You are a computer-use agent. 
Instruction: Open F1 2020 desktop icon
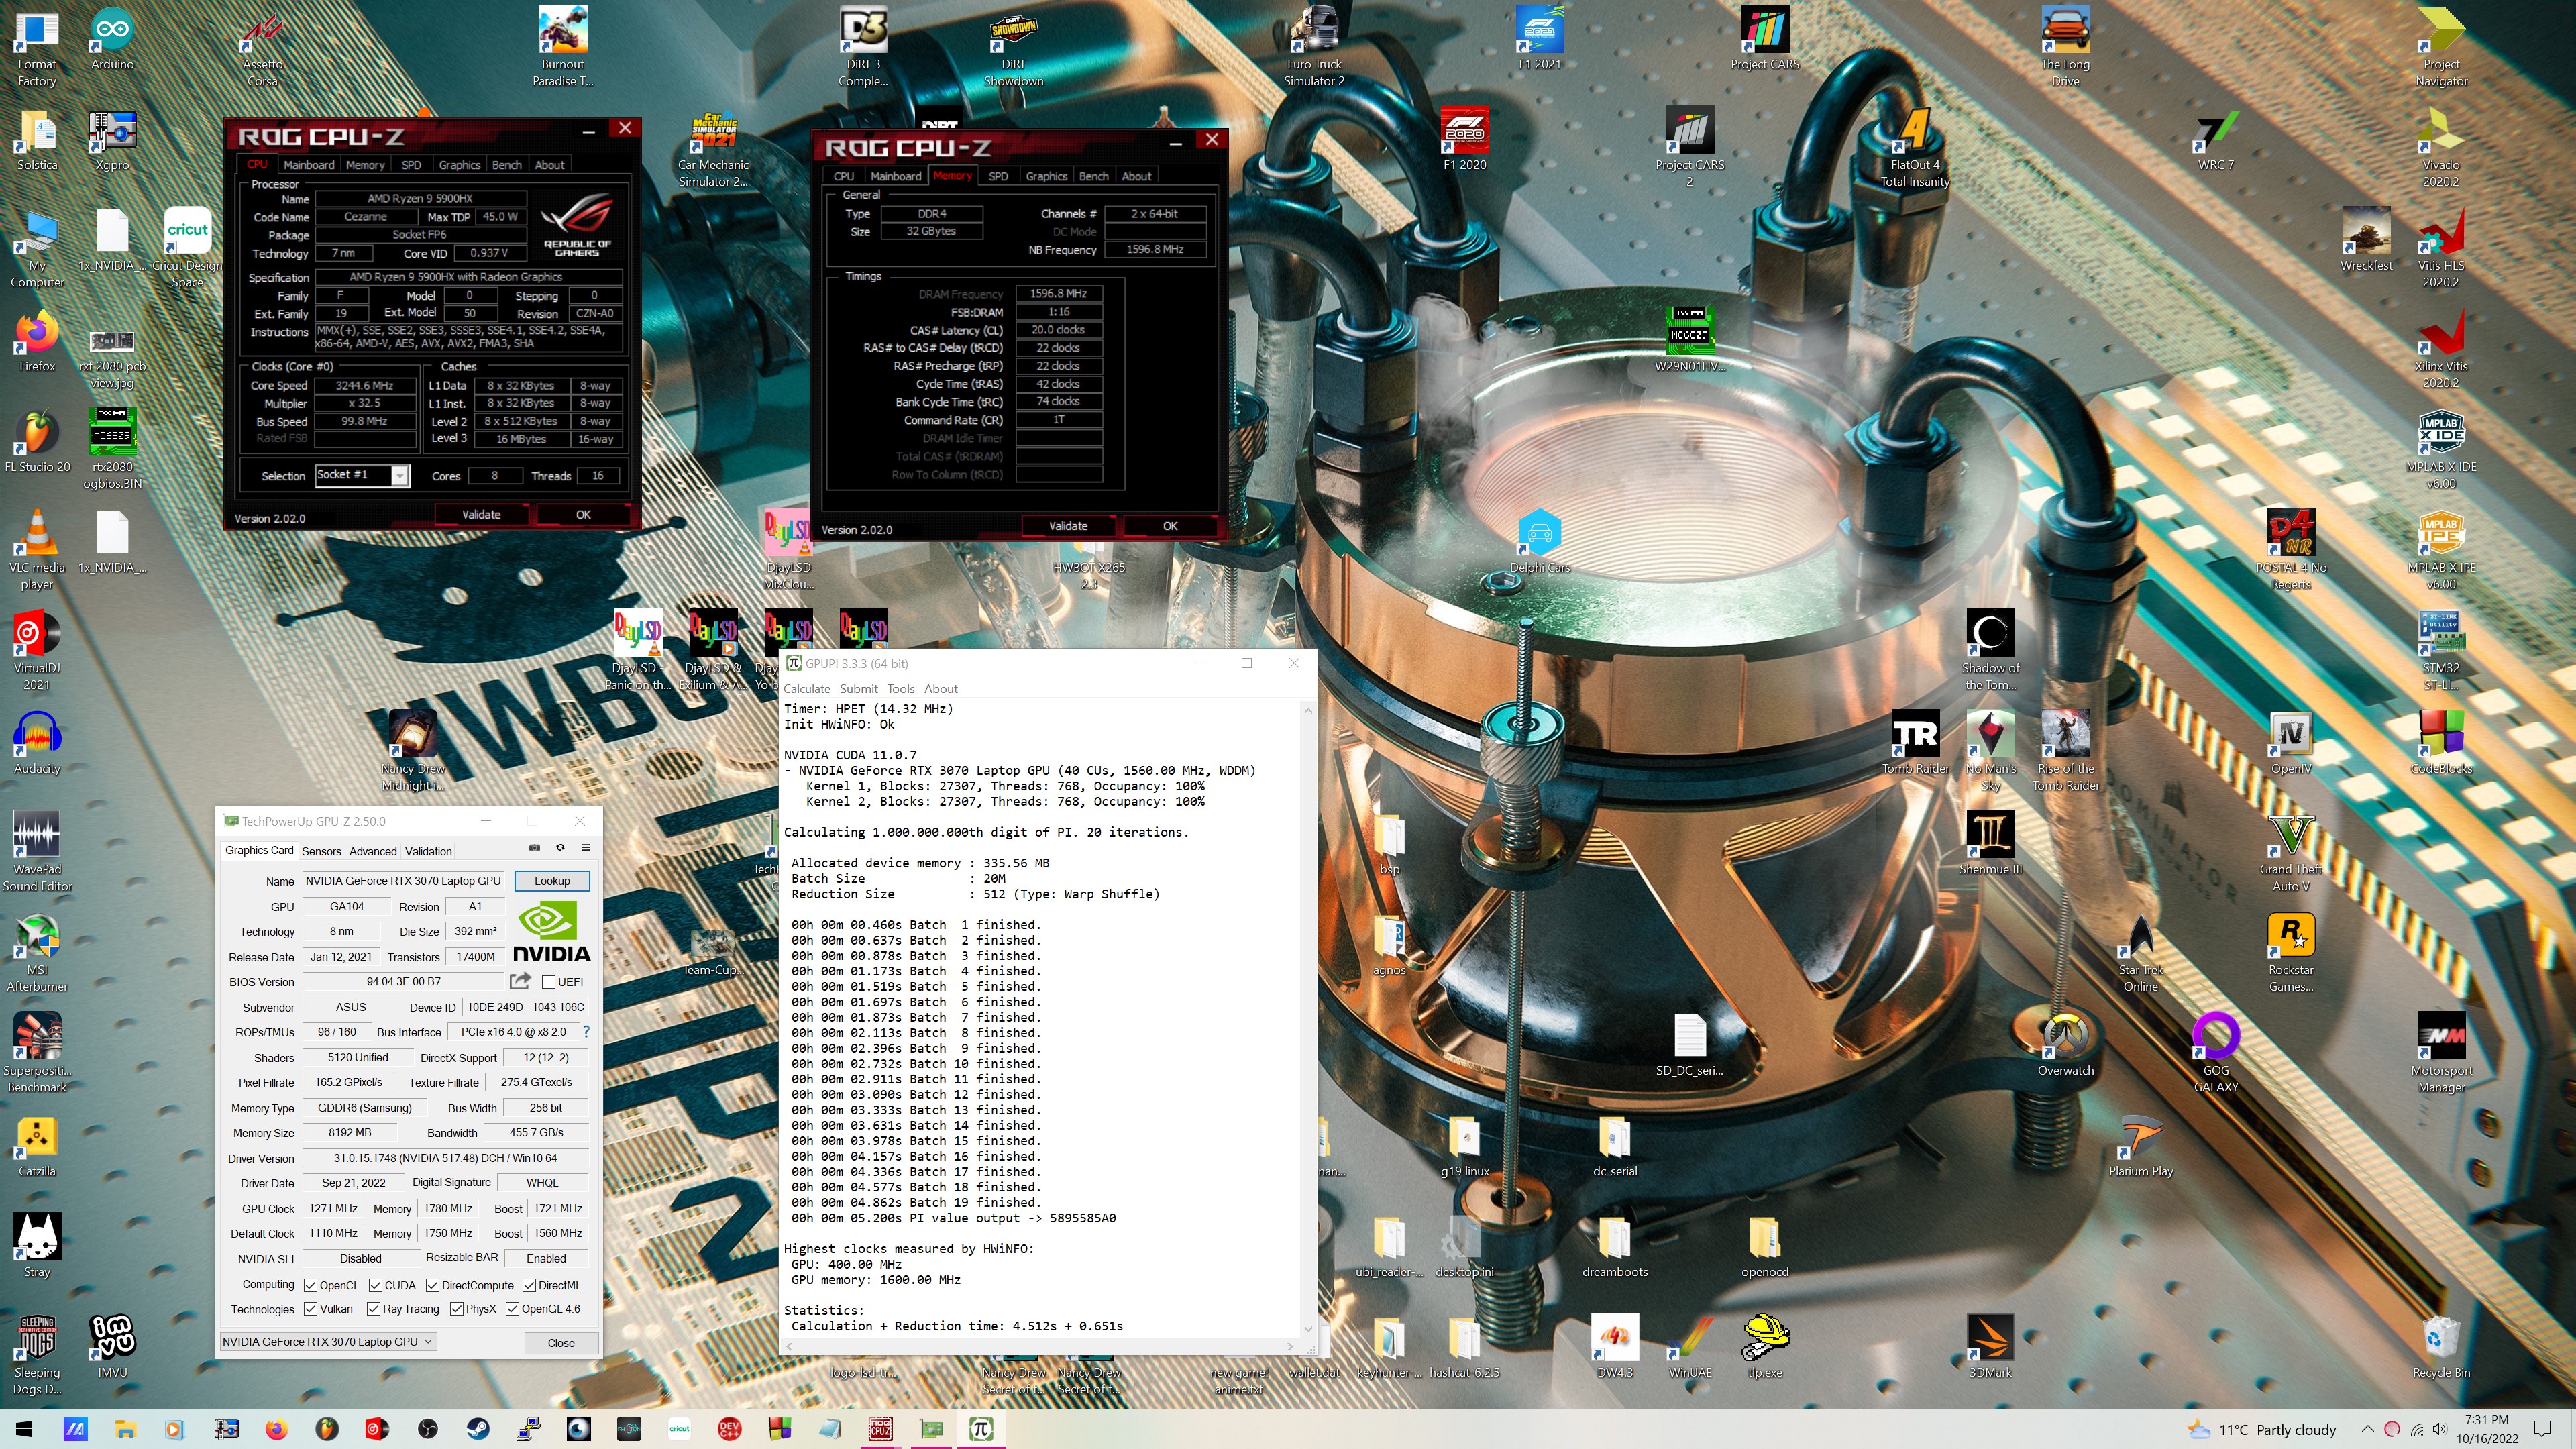point(1464,139)
